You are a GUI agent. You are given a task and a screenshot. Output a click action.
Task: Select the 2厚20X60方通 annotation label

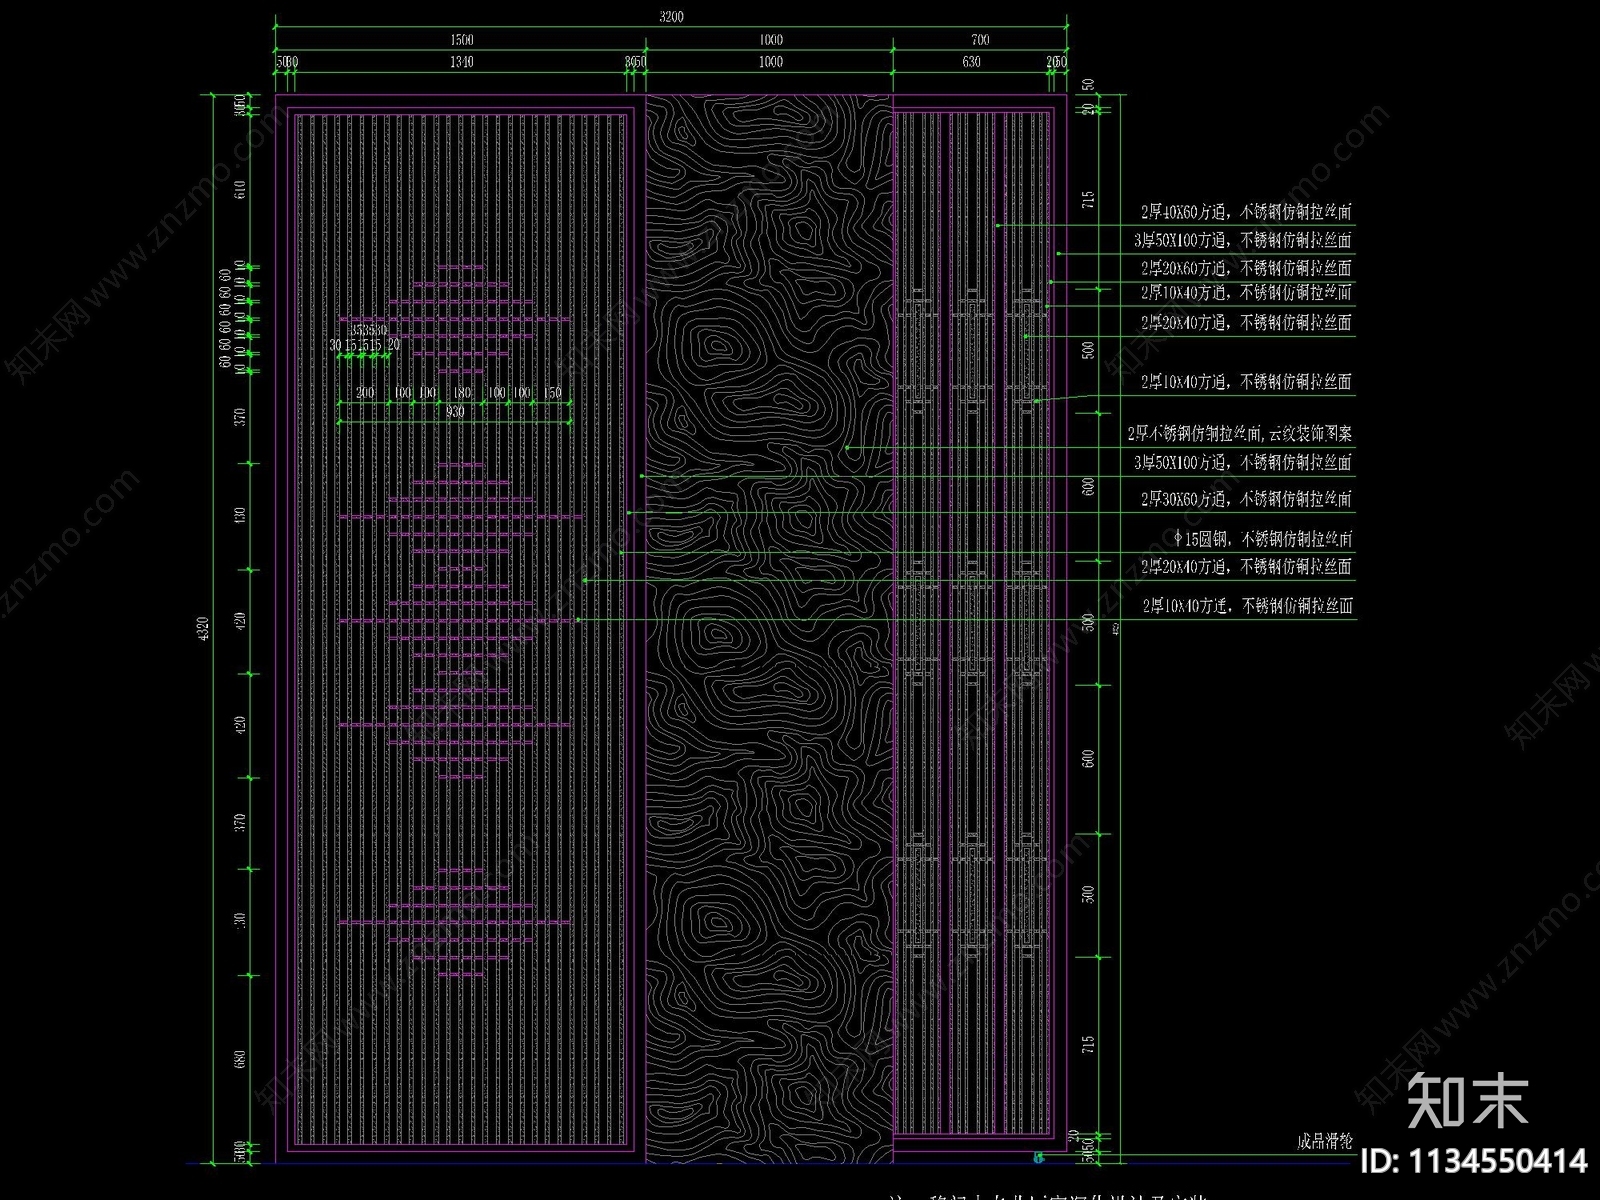click(1246, 268)
